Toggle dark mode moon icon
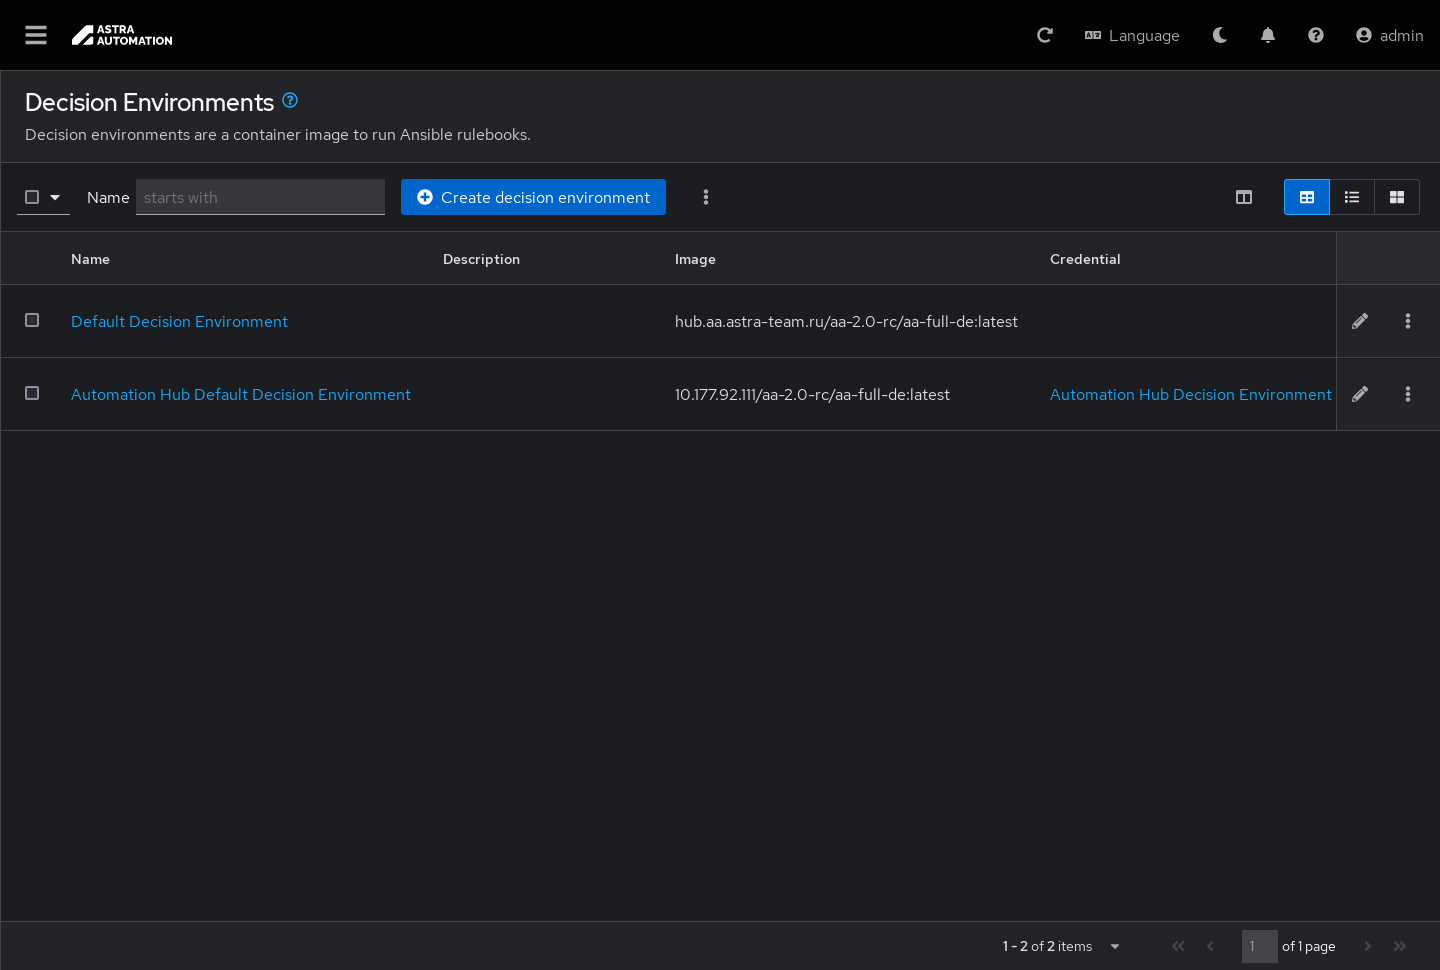Image resolution: width=1440 pixels, height=970 pixels. (x=1220, y=35)
